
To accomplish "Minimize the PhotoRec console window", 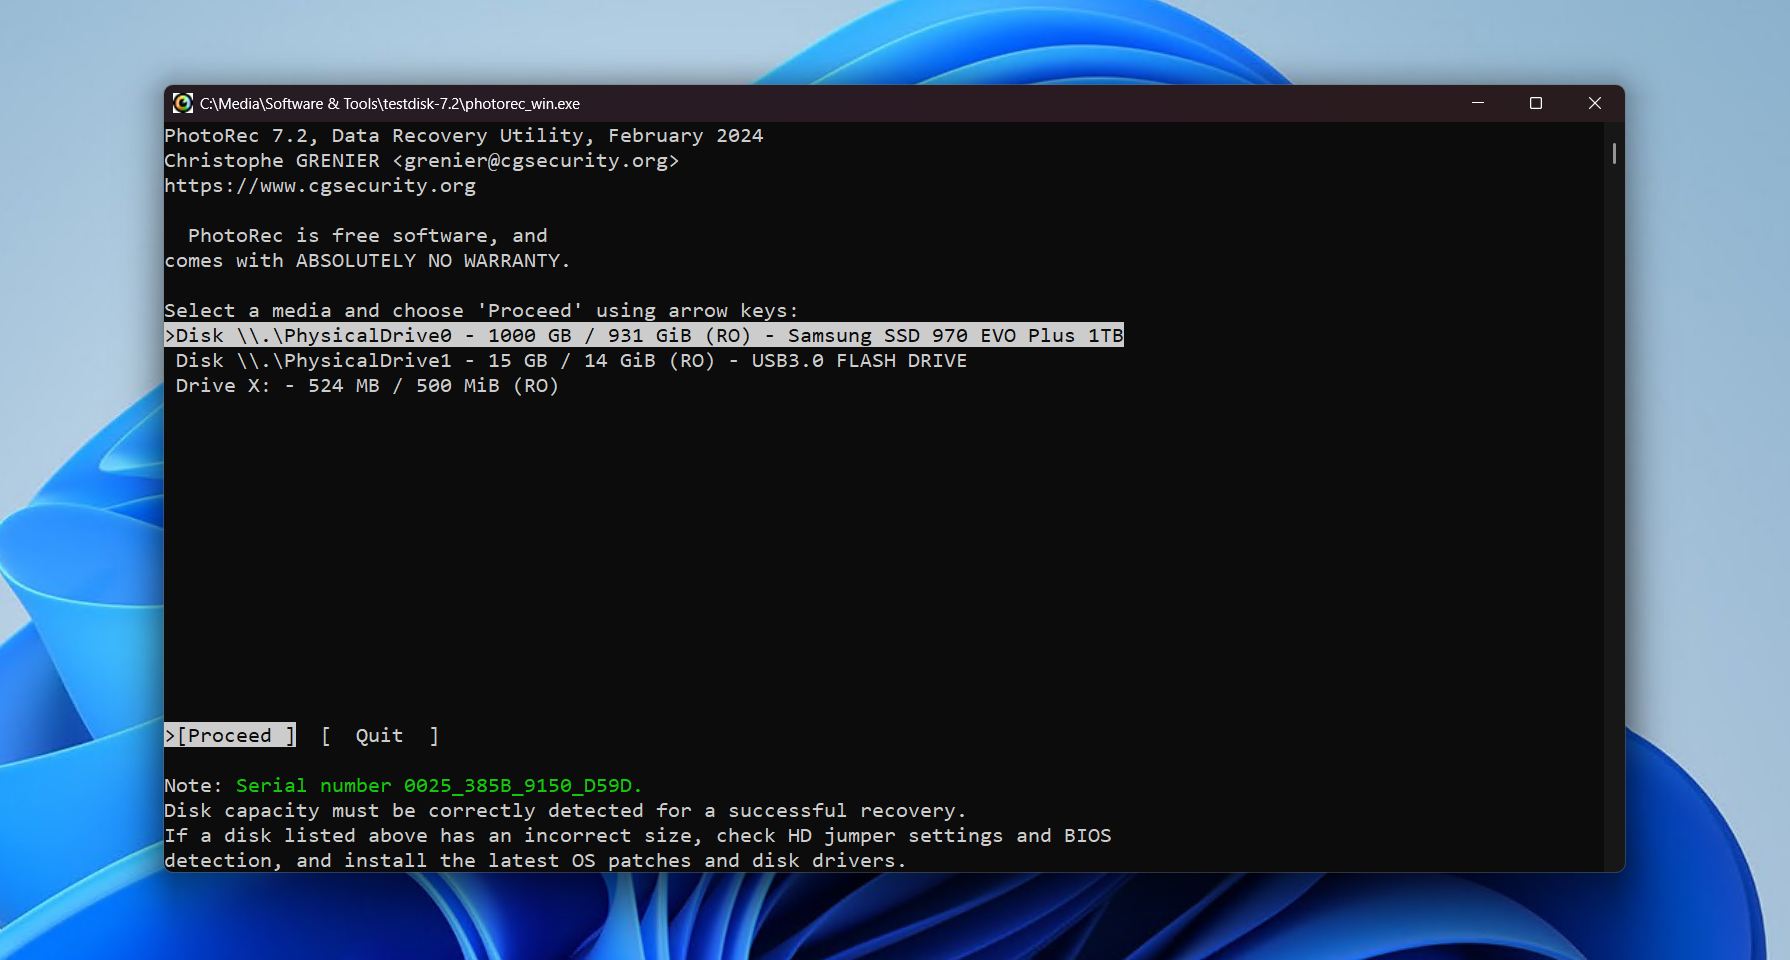I will (1477, 104).
